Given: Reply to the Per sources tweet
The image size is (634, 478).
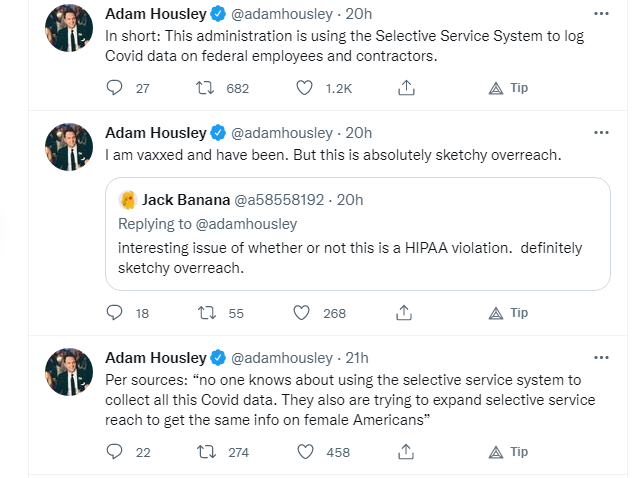Looking at the screenshot, I should pos(114,451).
